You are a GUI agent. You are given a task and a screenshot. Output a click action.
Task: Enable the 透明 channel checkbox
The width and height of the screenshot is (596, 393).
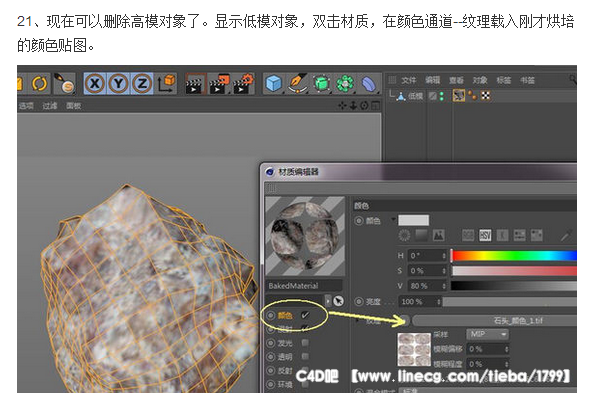coord(305,356)
